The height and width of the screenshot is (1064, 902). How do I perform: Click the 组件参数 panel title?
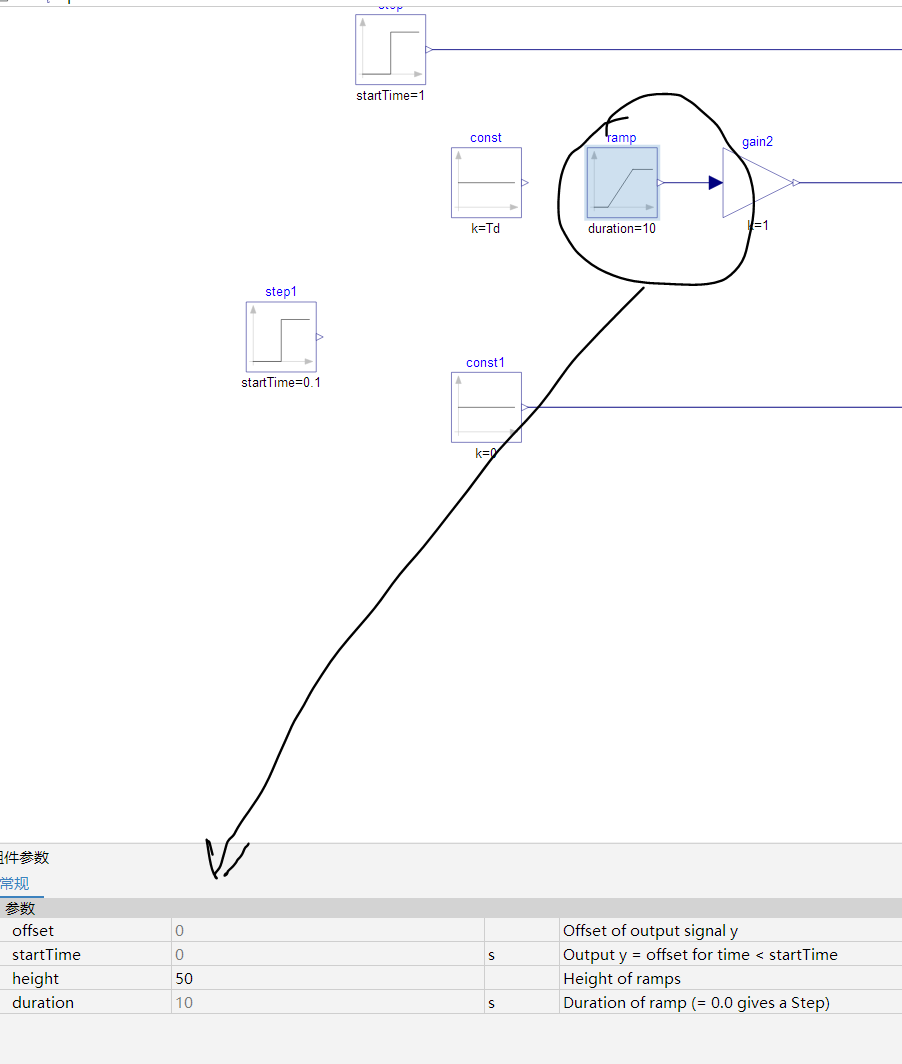click(24, 857)
